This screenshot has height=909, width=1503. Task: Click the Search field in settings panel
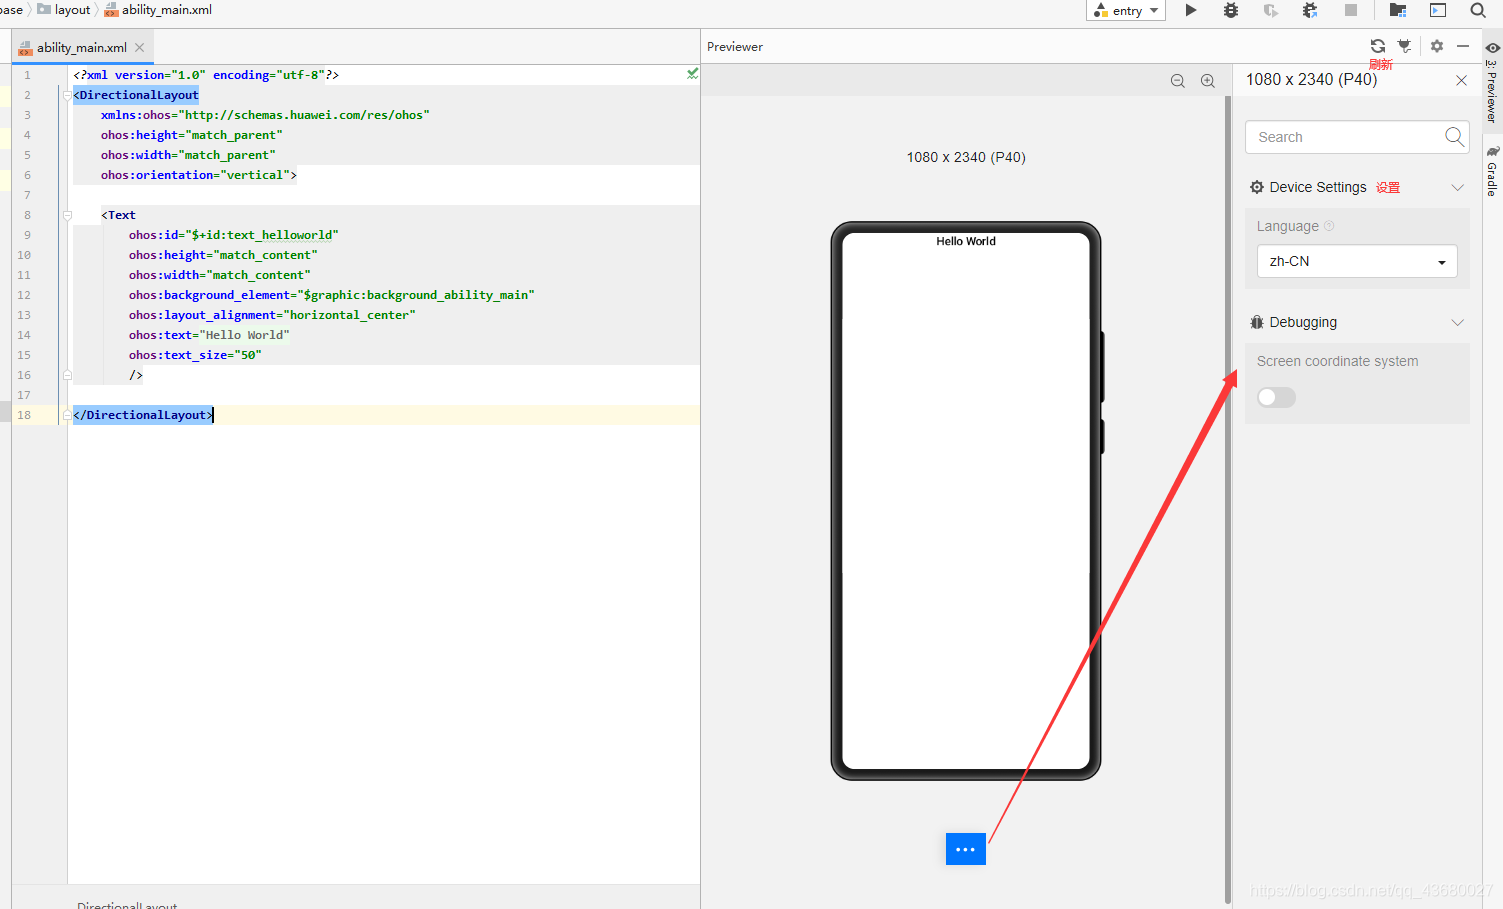tap(1357, 137)
